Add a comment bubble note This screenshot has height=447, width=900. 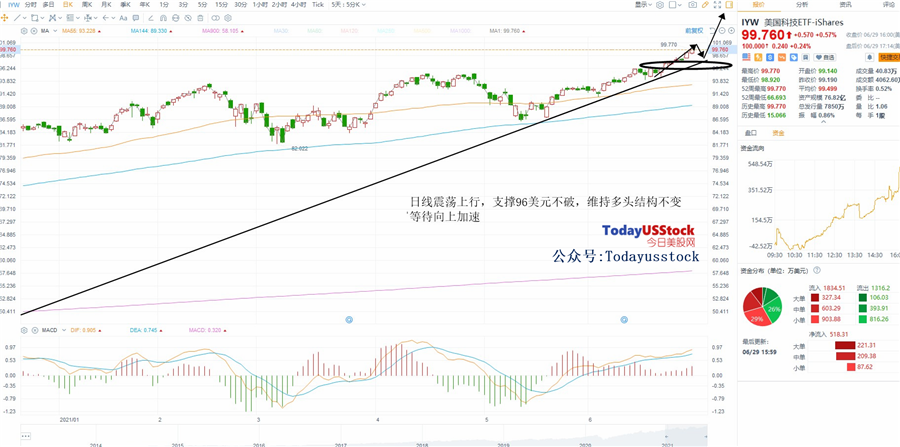tap(135, 18)
